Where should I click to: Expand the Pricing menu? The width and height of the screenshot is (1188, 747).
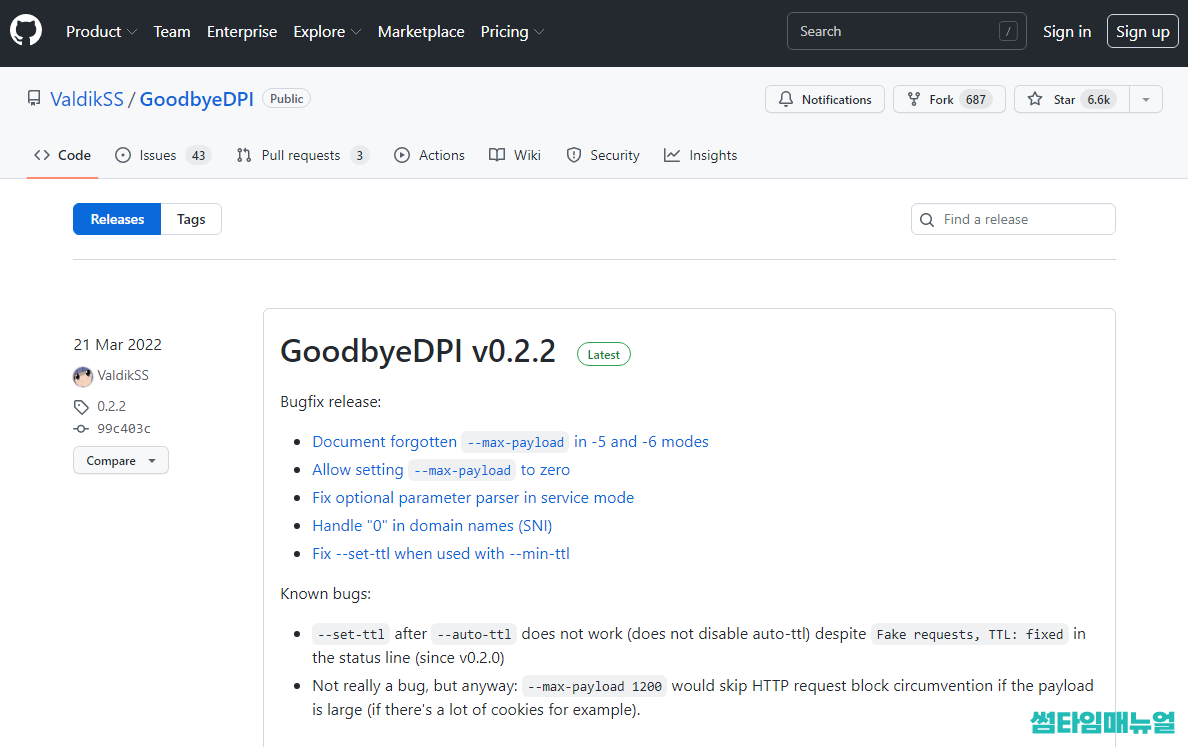click(x=512, y=32)
